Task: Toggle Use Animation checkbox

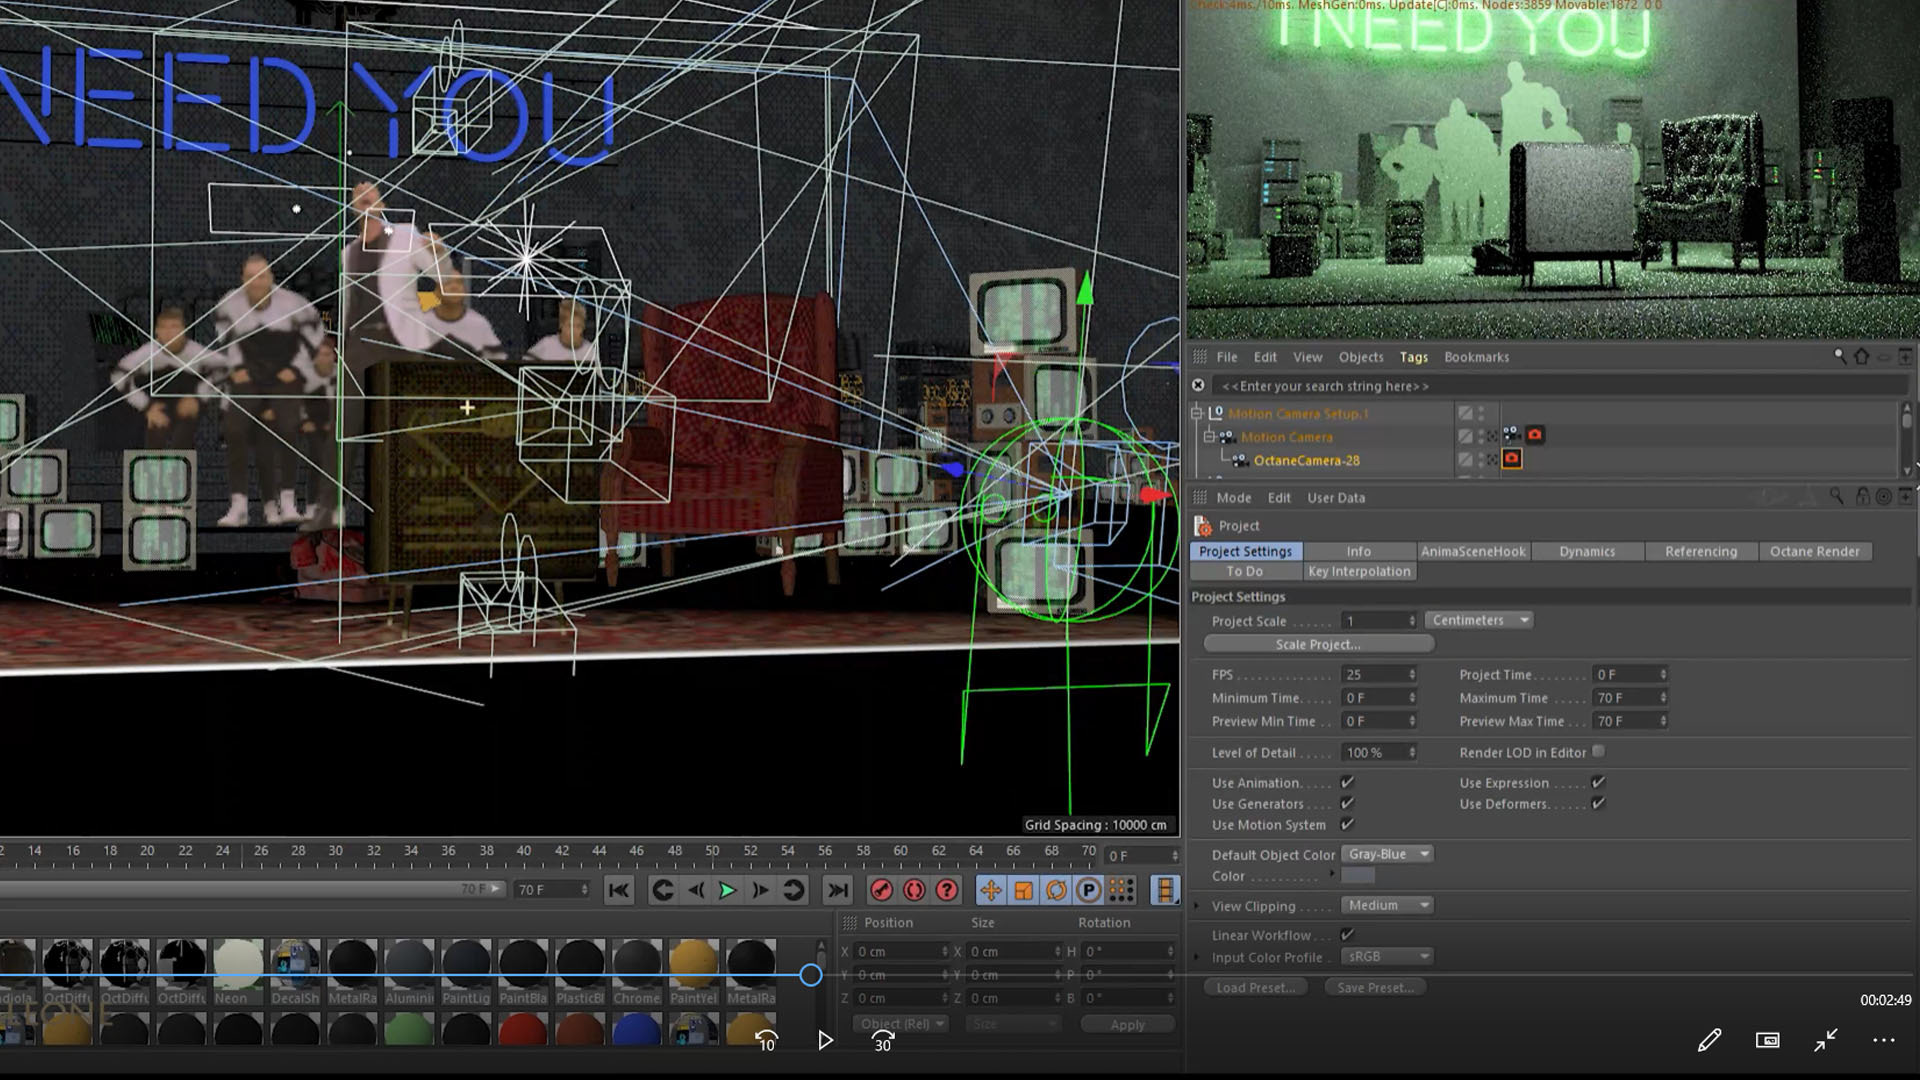Action: [1347, 782]
